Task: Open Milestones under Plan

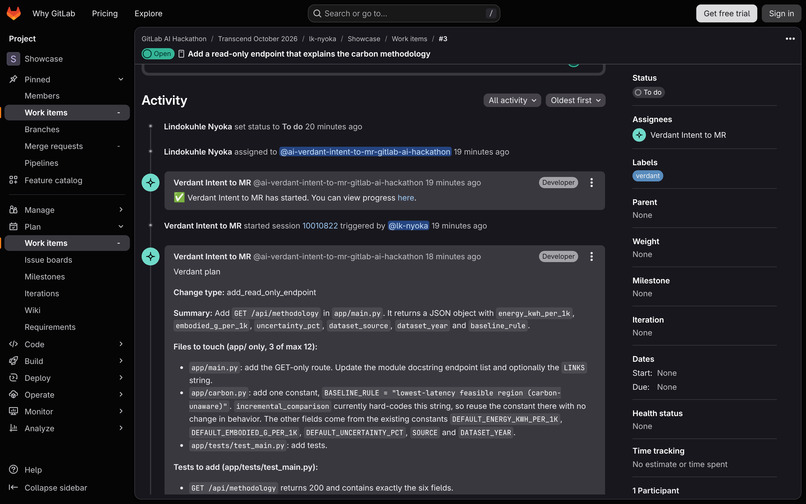Action: (45, 277)
